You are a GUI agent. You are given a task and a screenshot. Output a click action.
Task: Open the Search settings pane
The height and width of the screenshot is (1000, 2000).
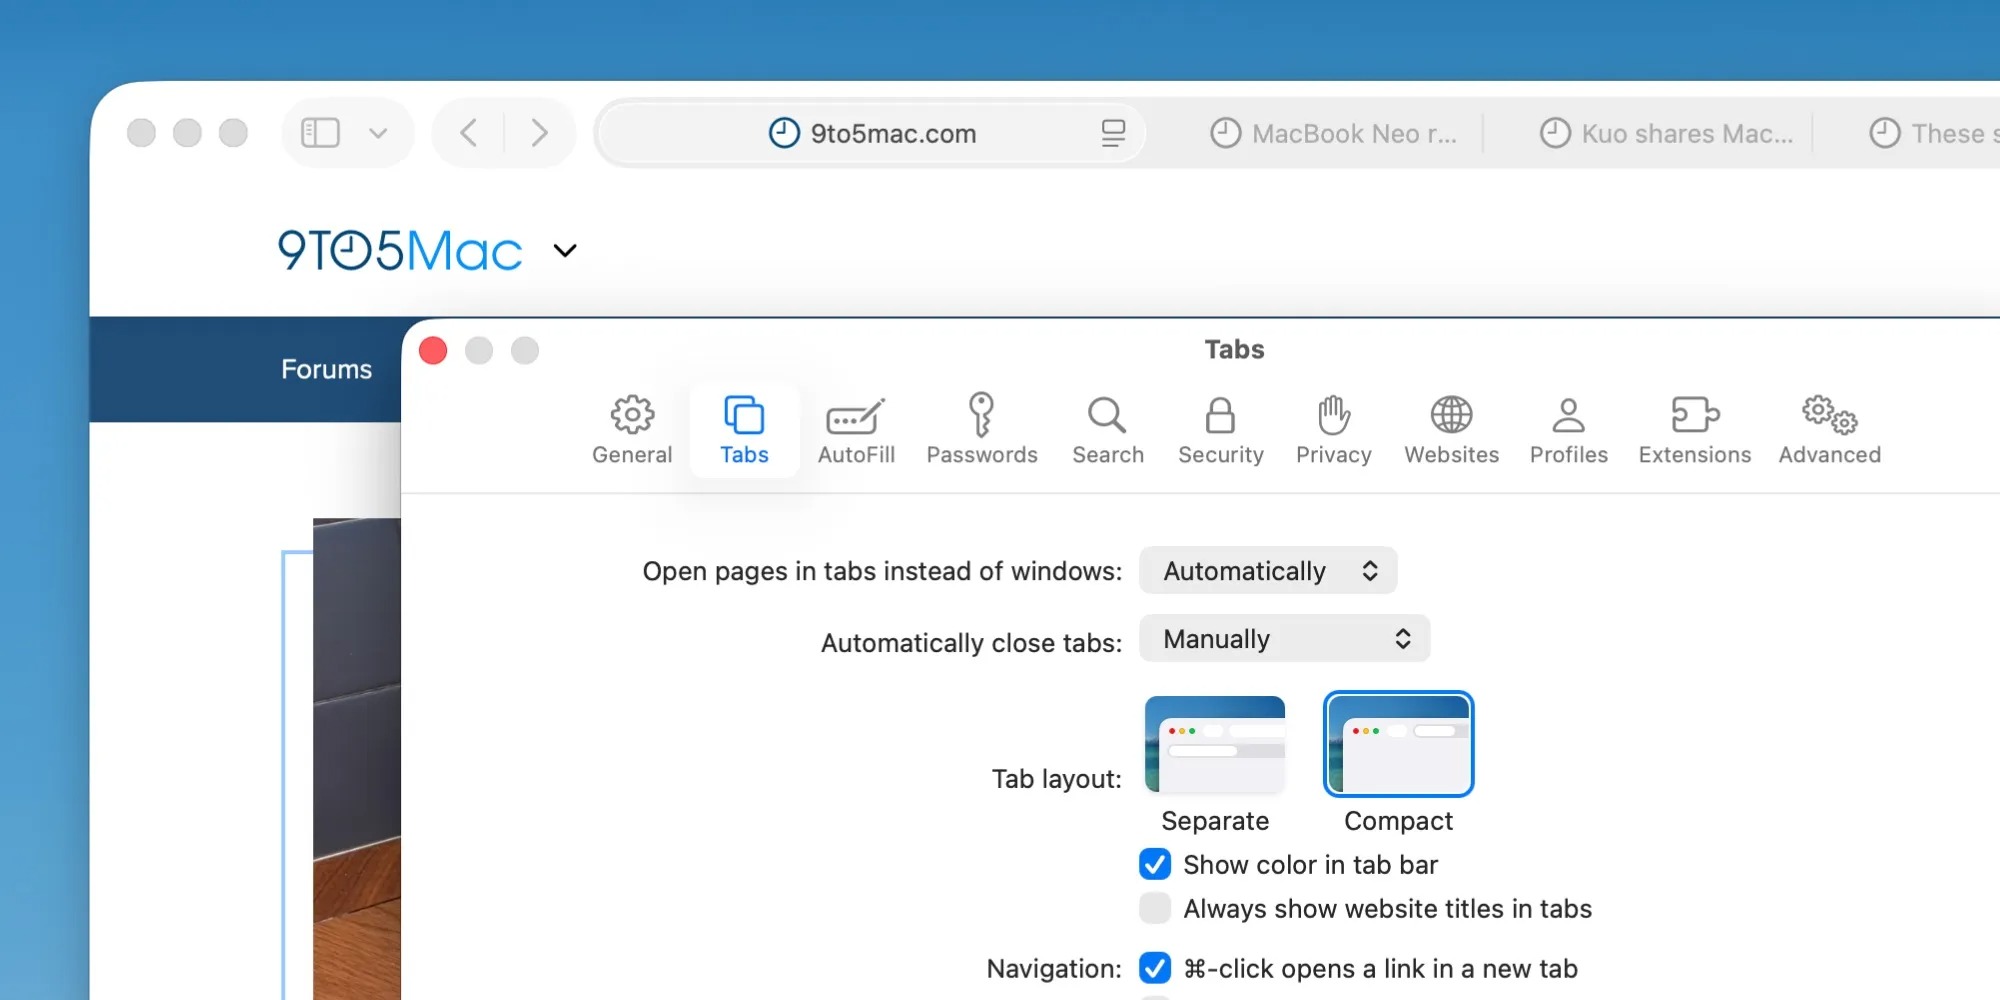click(1107, 430)
